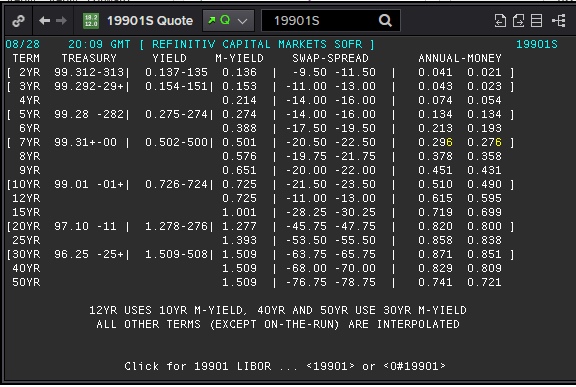The width and height of the screenshot is (576, 387).
Task: Click the SWAP-SPREAD column header
Action: point(331,58)
